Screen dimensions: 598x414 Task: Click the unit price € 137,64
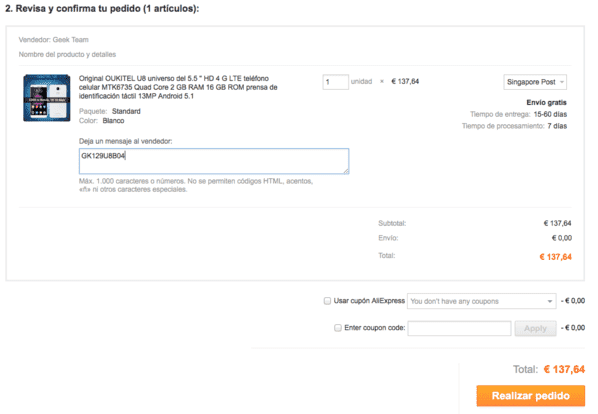click(405, 81)
